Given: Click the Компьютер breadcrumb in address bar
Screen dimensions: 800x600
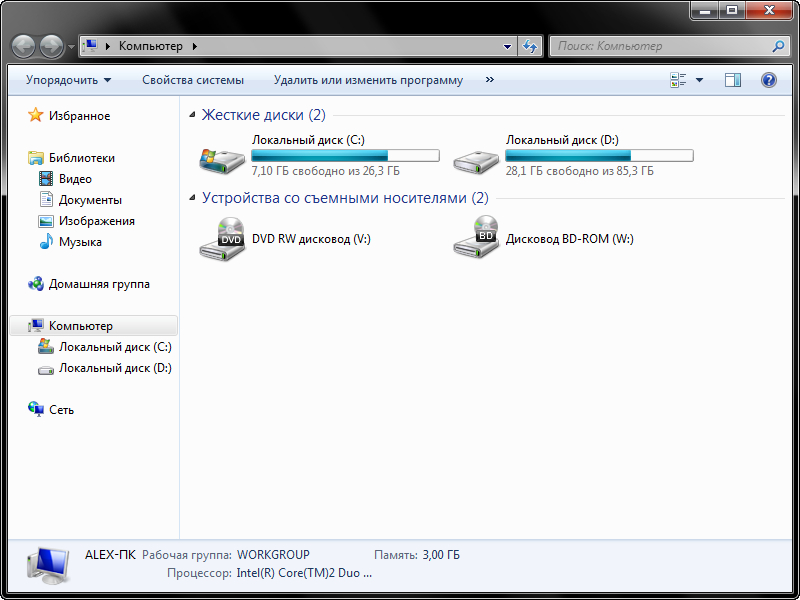Looking at the screenshot, I should [x=151, y=46].
